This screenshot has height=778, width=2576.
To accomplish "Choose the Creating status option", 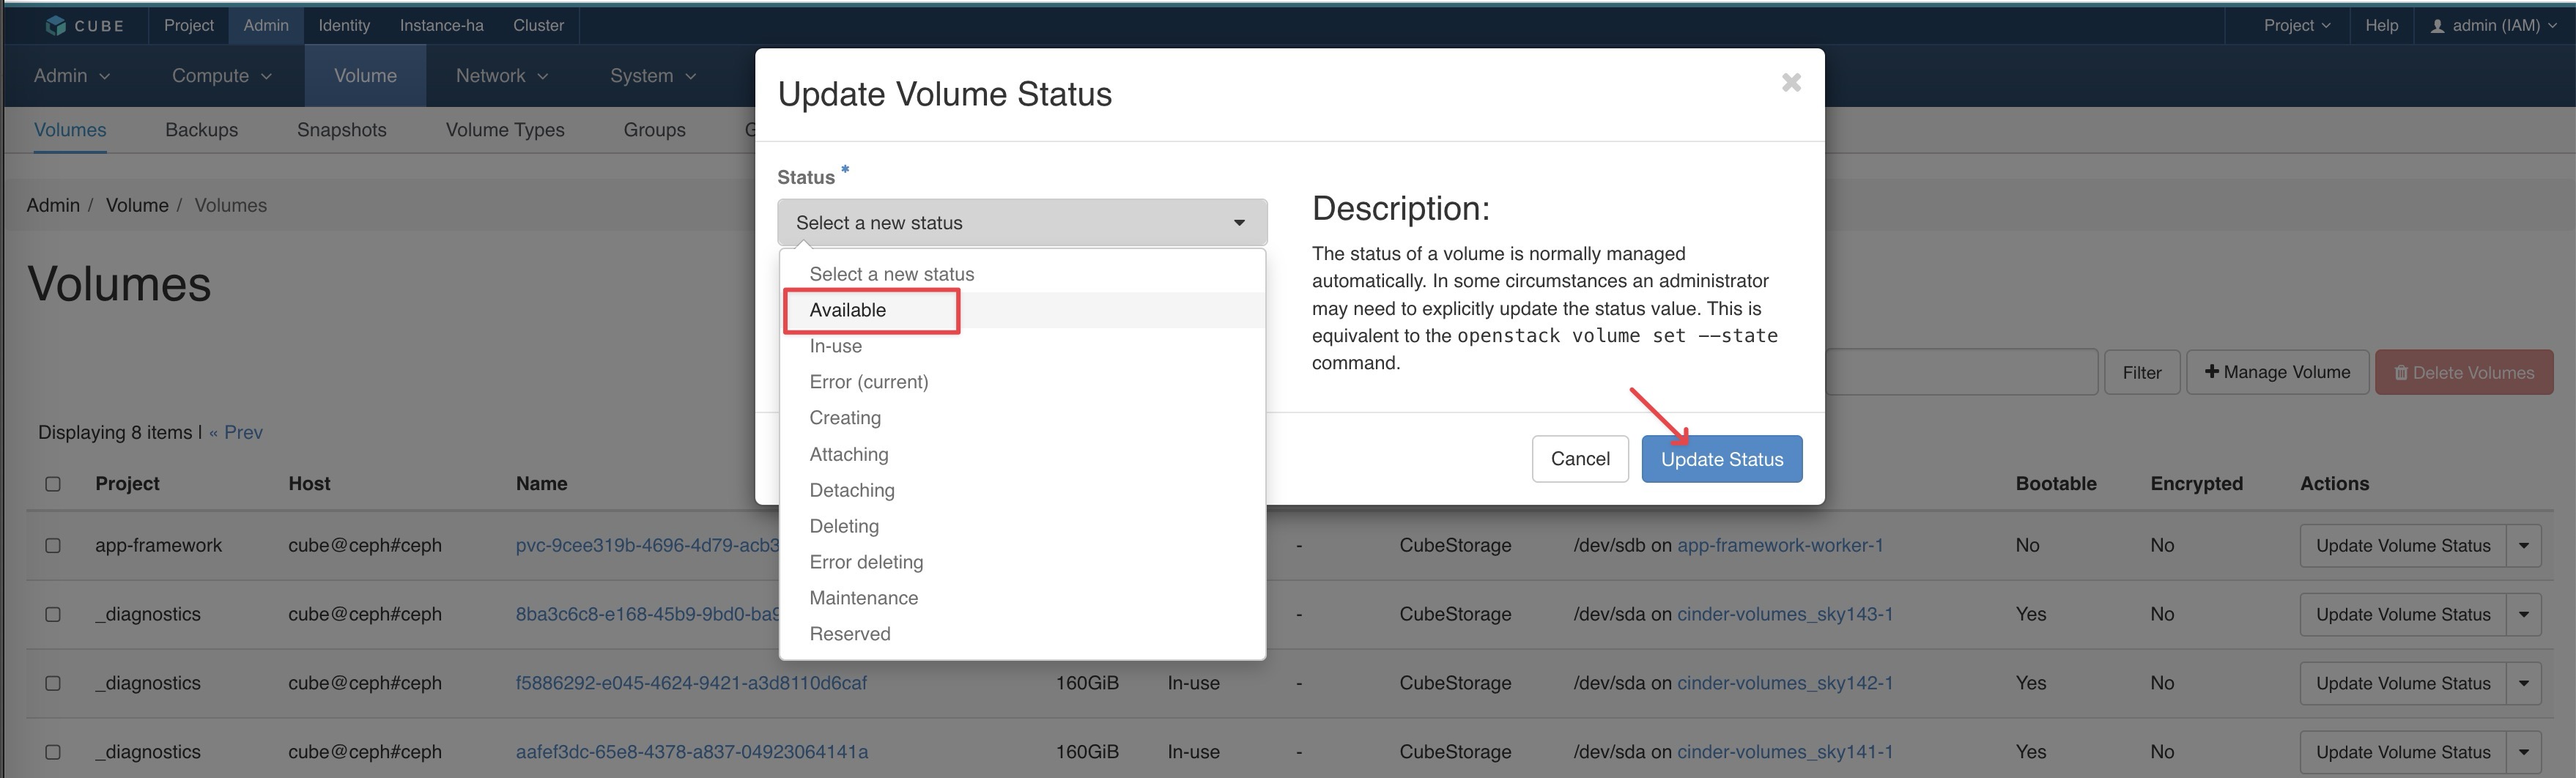I will tap(1022, 418).
